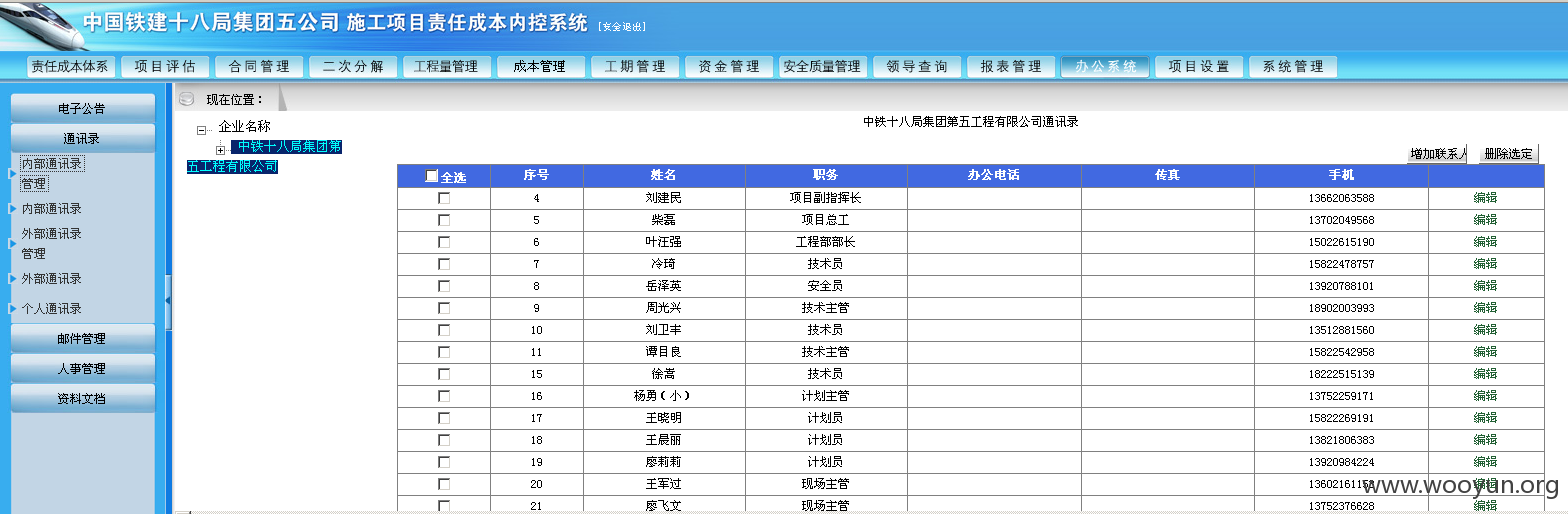
Task: Edit the 杨勇（小） contact entry
Action: (x=1485, y=396)
